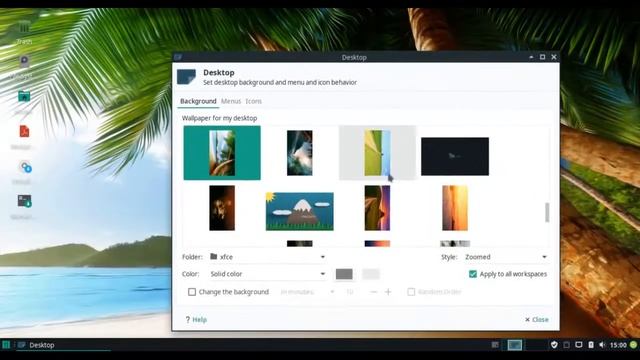The image size is (640, 360).
Task: Click the window menu icon in title bar
Action: coord(178,57)
